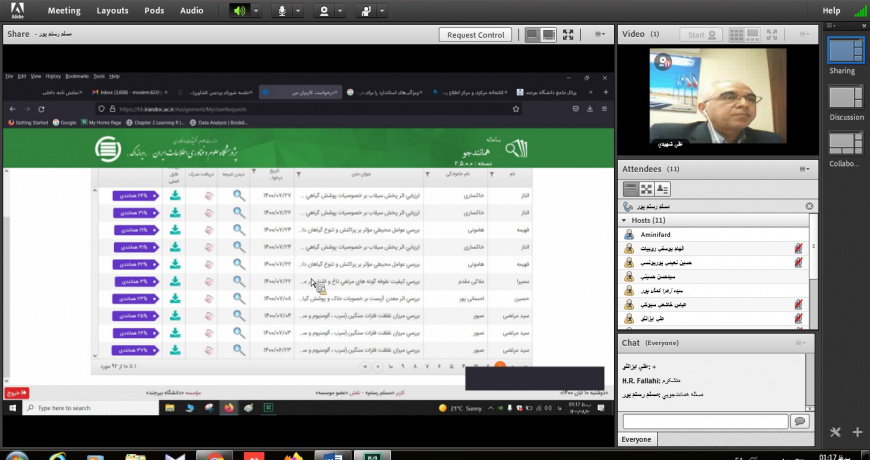The height and width of the screenshot is (460, 870).
Task: Collapse the Hosts (11) group
Action: click(624, 220)
